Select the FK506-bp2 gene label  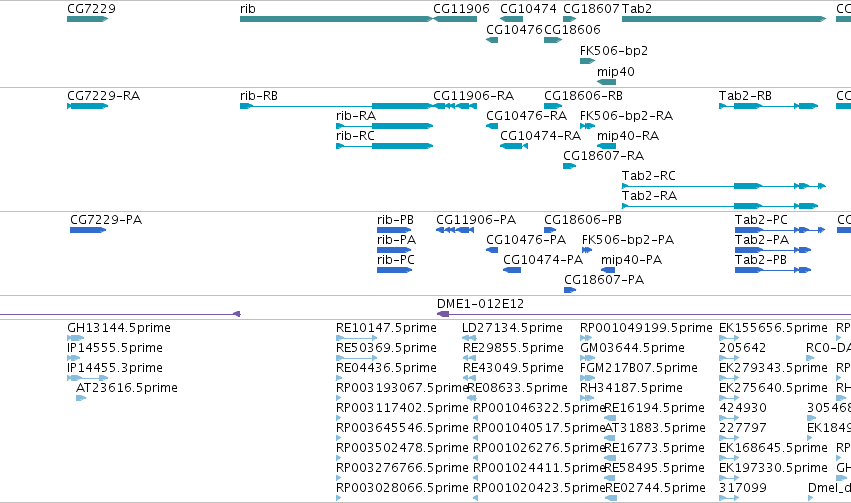pos(614,50)
